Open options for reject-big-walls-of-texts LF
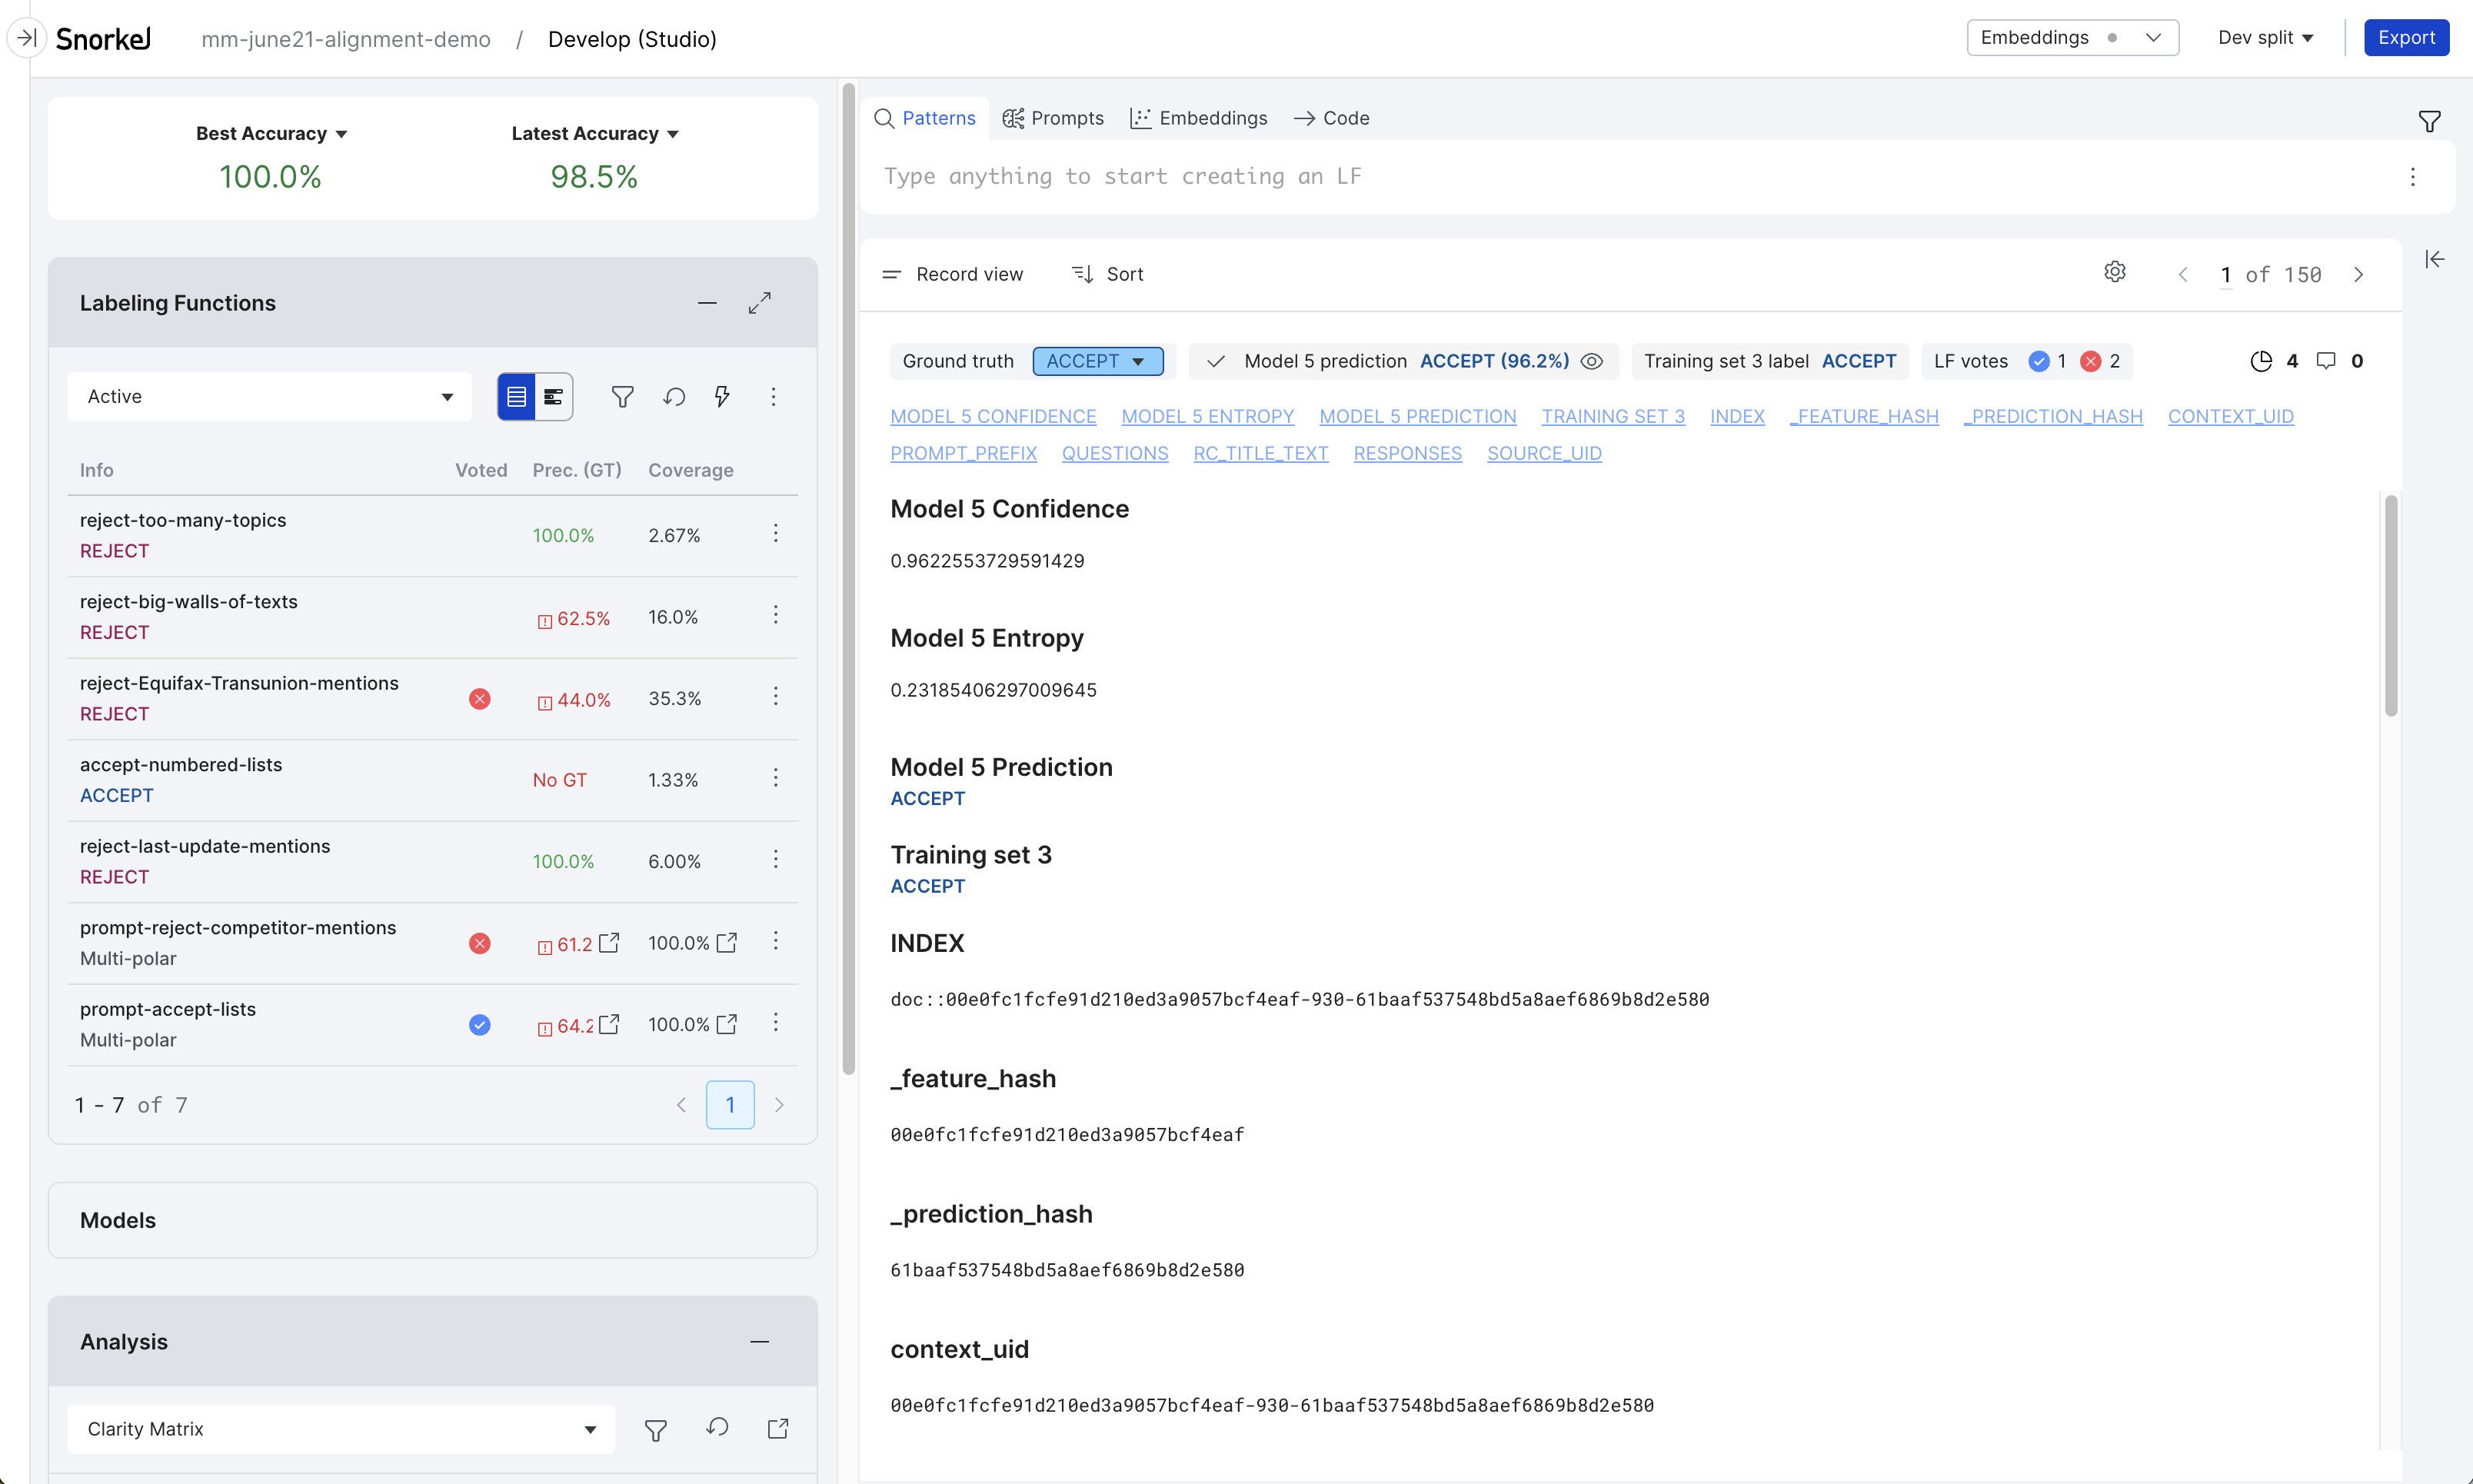The height and width of the screenshot is (1484, 2473). point(775,615)
